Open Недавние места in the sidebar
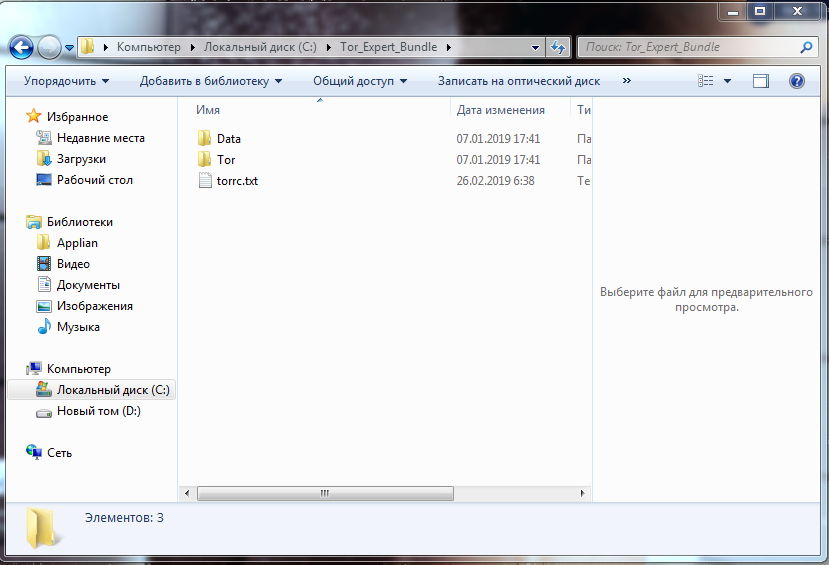Viewport: 829px width, 565px height. coord(101,138)
